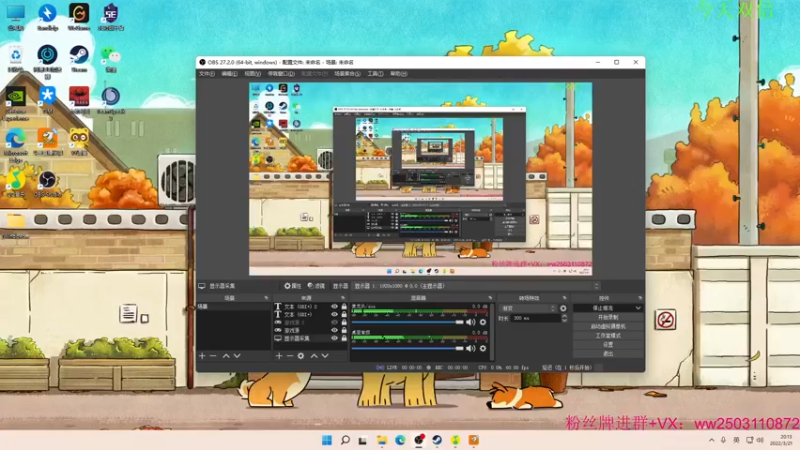Open taskbar Search magnifier icon
The width and height of the screenshot is (800, 450).
[345, 440]
